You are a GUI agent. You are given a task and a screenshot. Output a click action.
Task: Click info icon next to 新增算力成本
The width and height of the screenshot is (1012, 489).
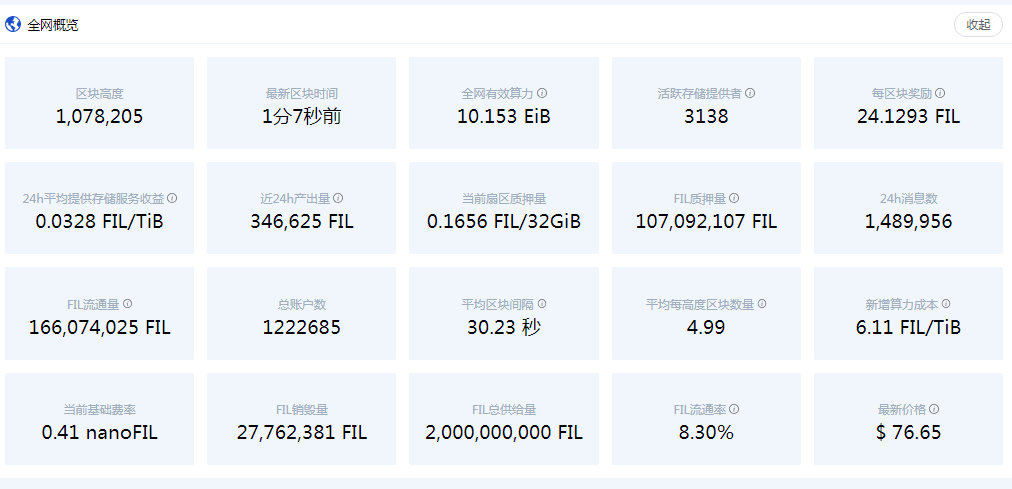[x=946, y=304]
